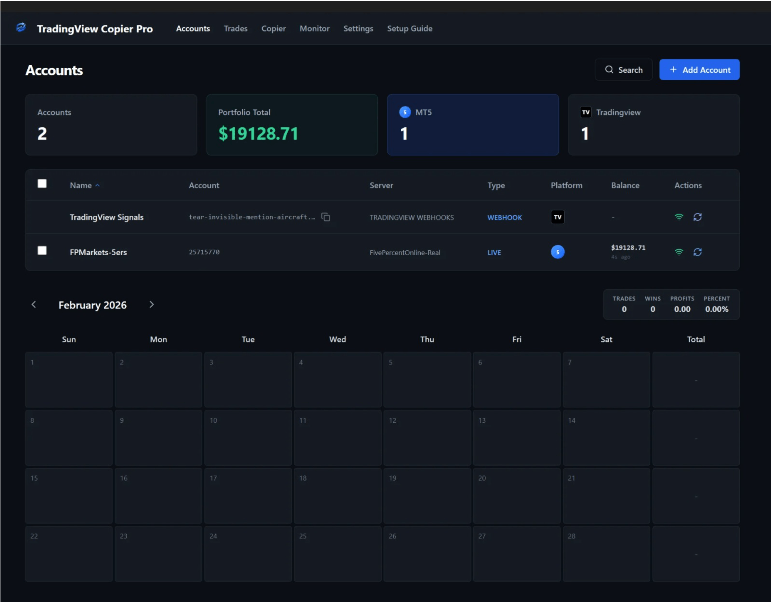The image size is (771, 602).
Task: Select the MT5 filter card
Action: click(x=472, y=125)
